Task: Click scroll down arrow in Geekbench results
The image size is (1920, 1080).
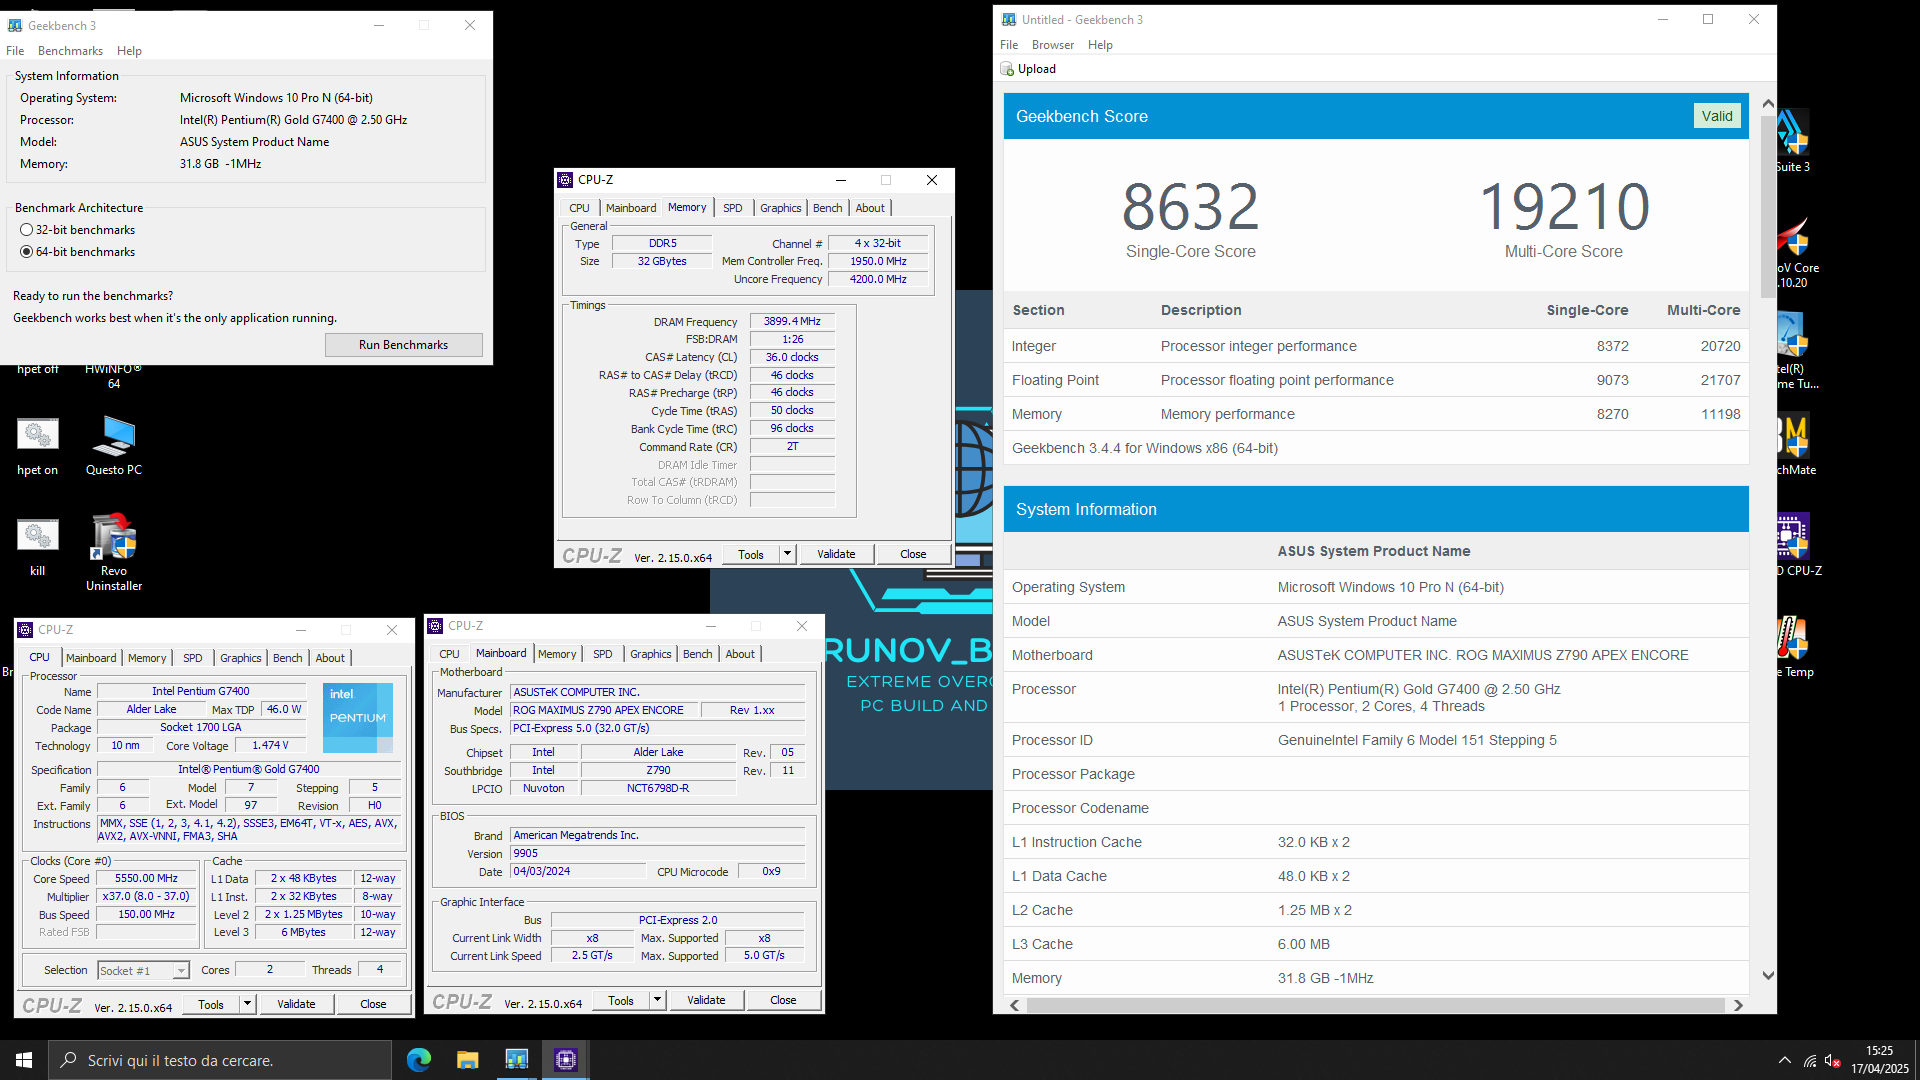Action: [1768, 976]
